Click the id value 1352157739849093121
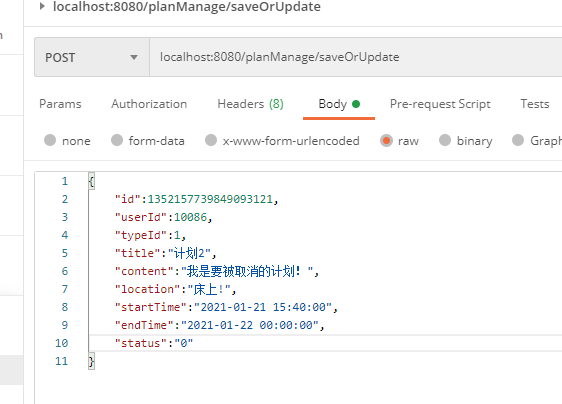The width and height of the screenshot is (562, 404). point(210,199)
